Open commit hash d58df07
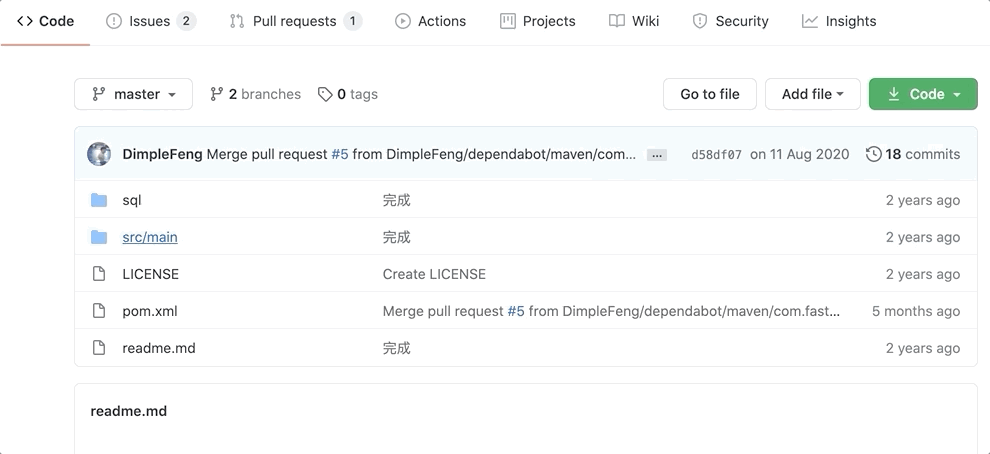 click(x=716, y=155)
